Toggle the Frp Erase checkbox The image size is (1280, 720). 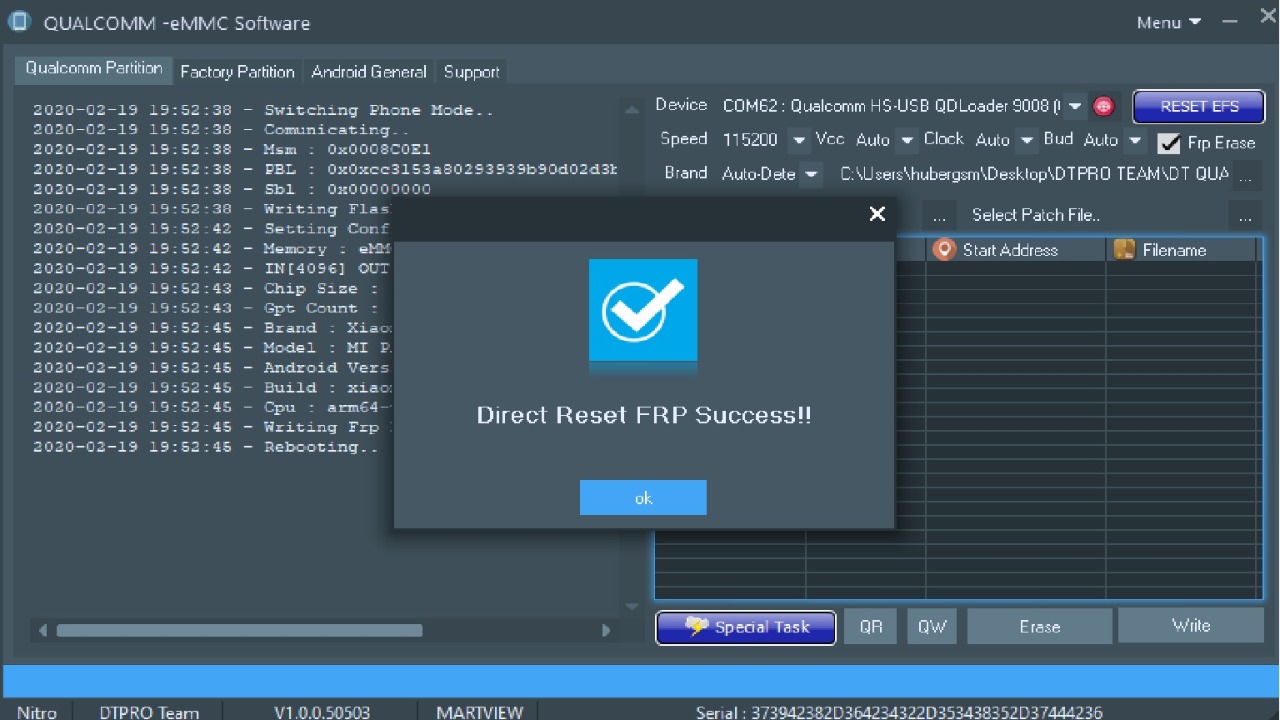(x=1168, y=143)
